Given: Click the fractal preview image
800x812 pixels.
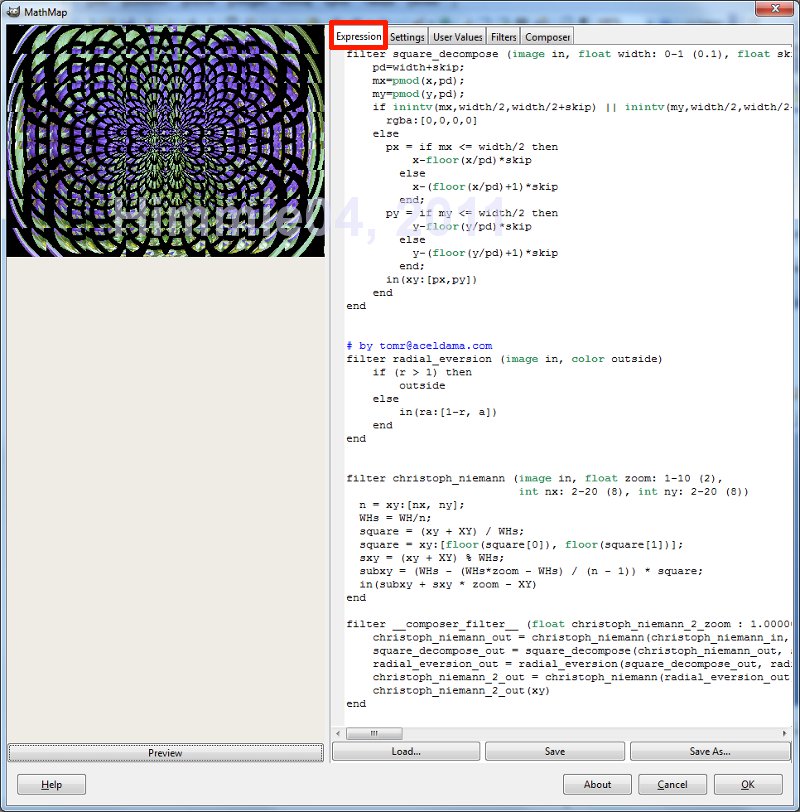Looking at the screenshot, I should pos(166,140).
